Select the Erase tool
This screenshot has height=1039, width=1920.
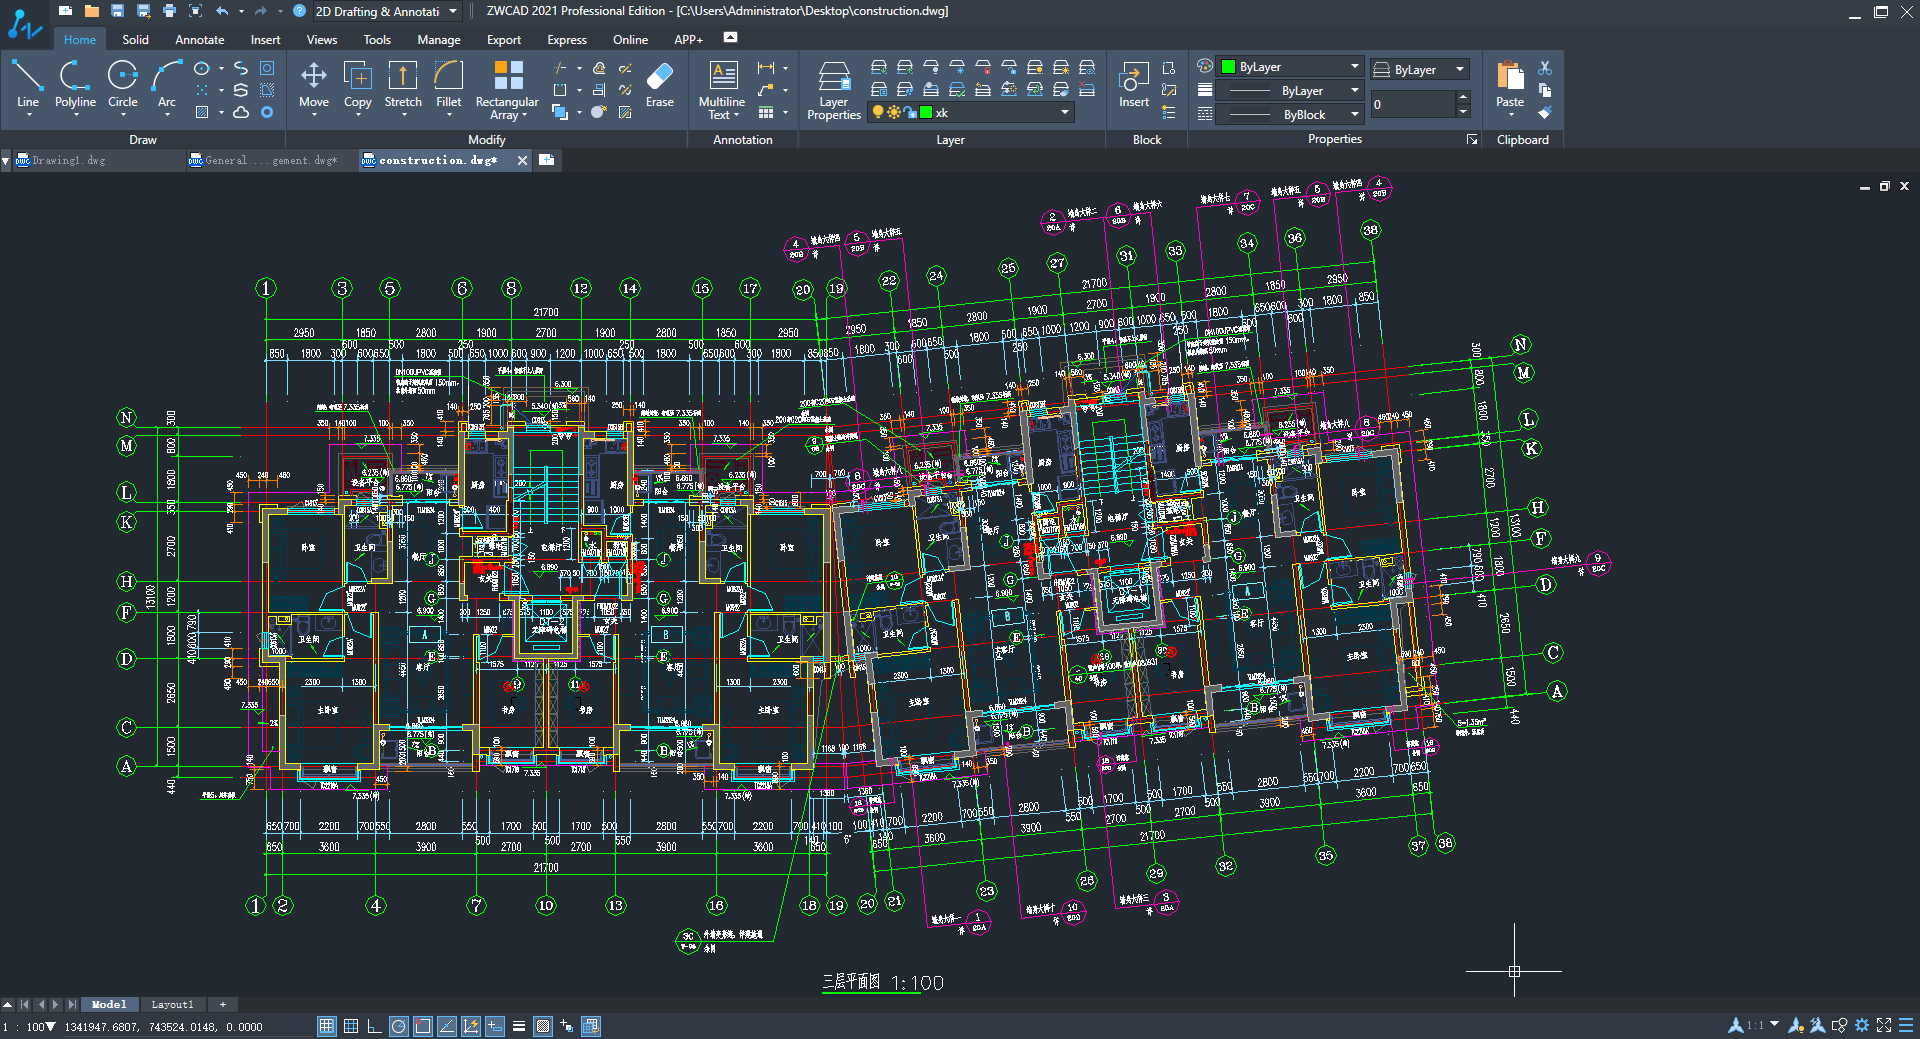[659, 88]
